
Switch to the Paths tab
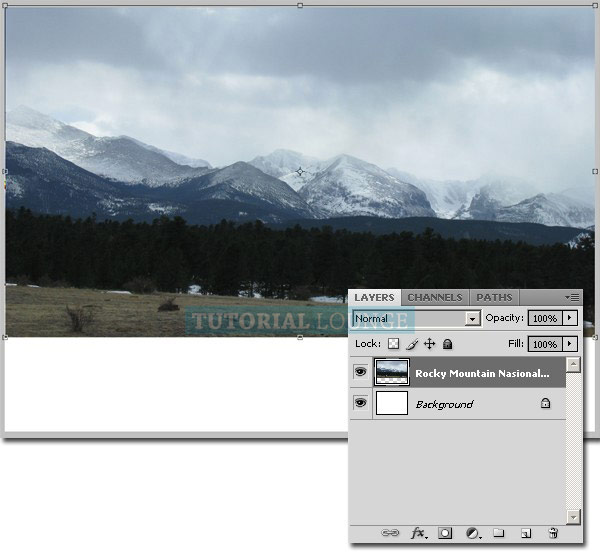(494, 297)
